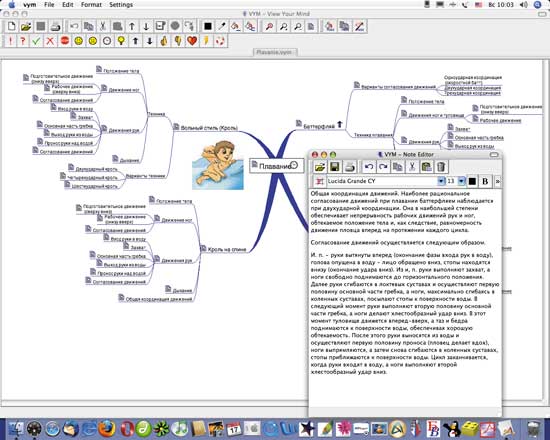Open the Apple menu
Image resolution: width=550 pixels, height=440 pixels.
[x=12, y=5]
